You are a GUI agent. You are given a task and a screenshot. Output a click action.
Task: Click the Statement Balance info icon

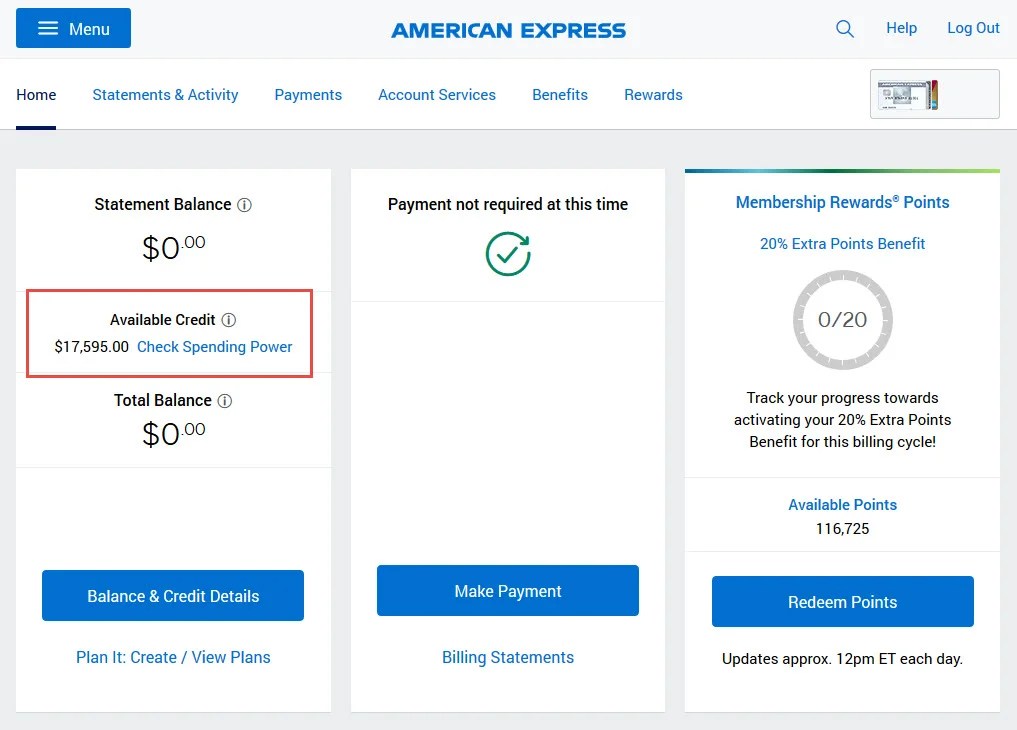[x=245, y=205]
